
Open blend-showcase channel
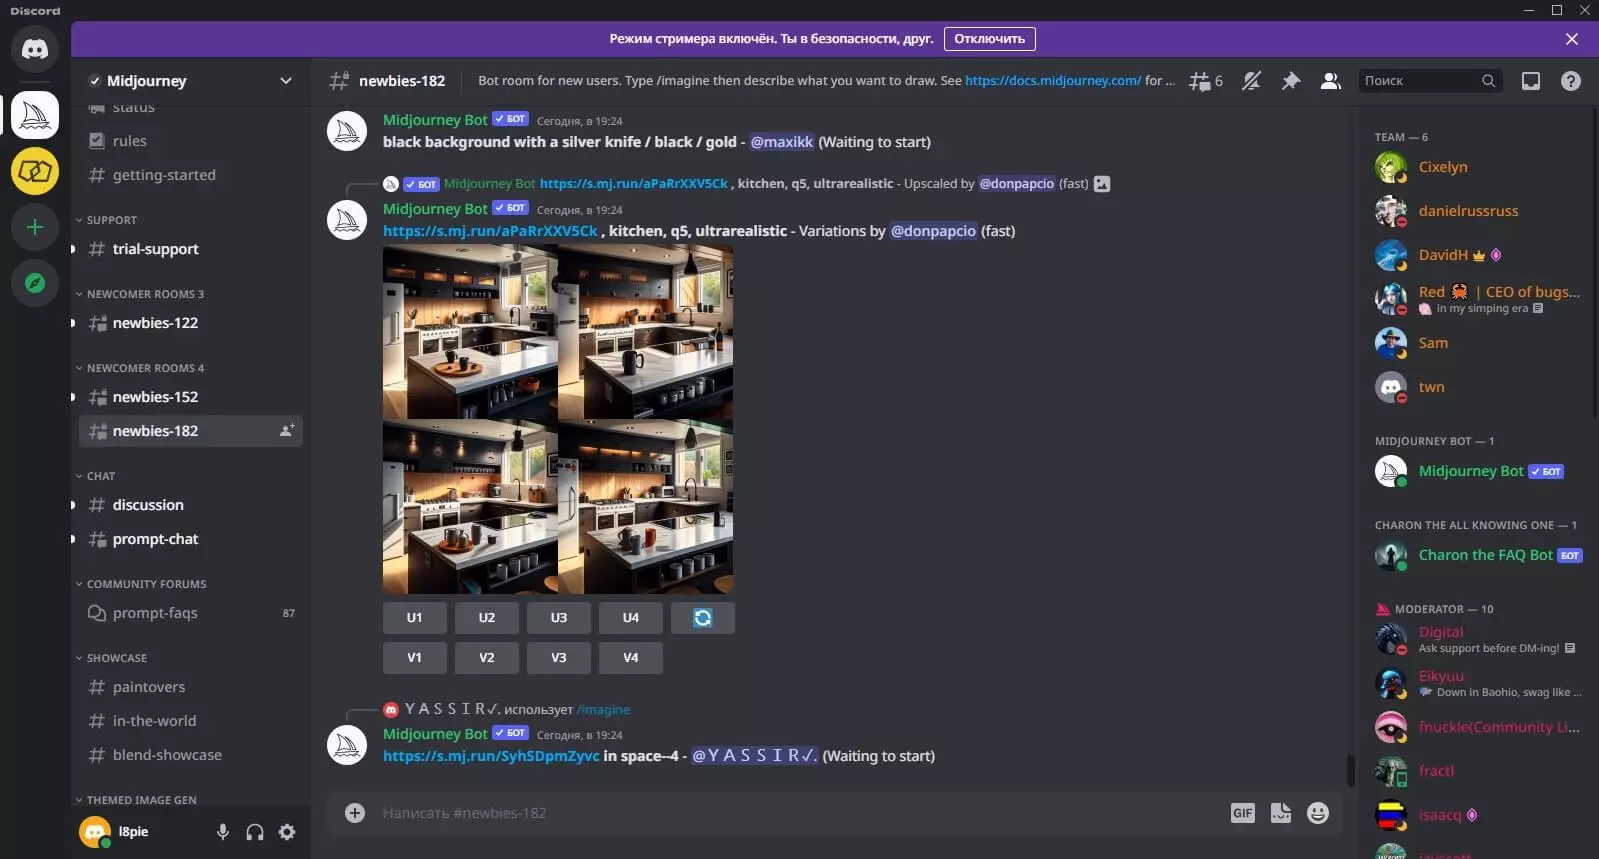click(190, 755)
